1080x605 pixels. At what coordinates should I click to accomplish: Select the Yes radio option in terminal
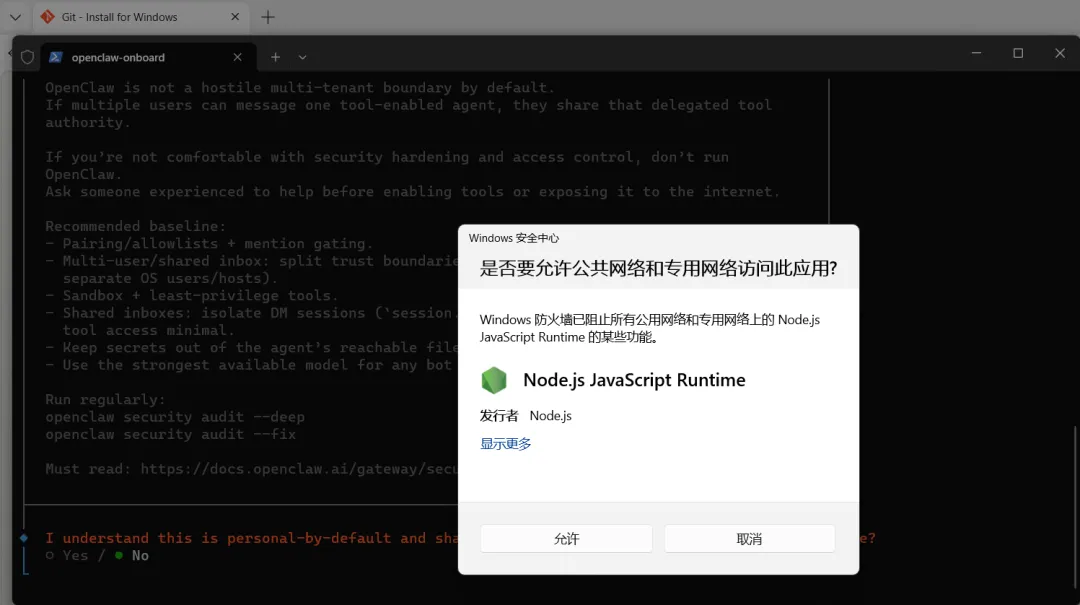point(67,555)
